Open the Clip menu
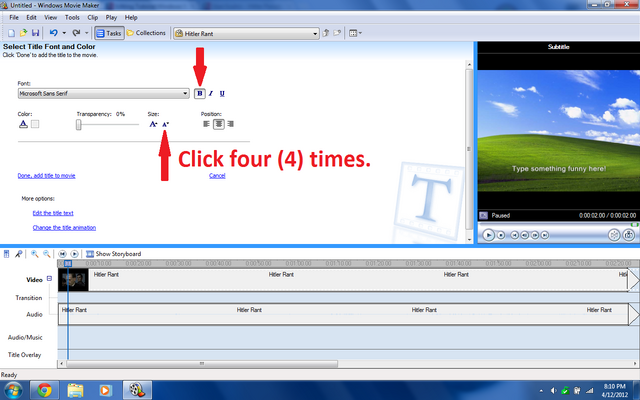The image size is (640, 400). coord(93,18)
